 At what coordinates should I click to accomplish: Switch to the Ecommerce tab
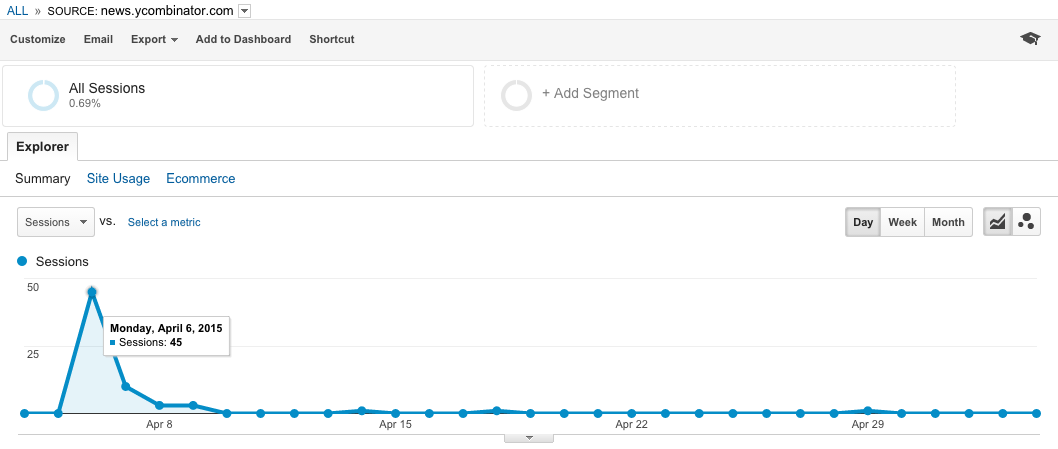tap(200, 179)
